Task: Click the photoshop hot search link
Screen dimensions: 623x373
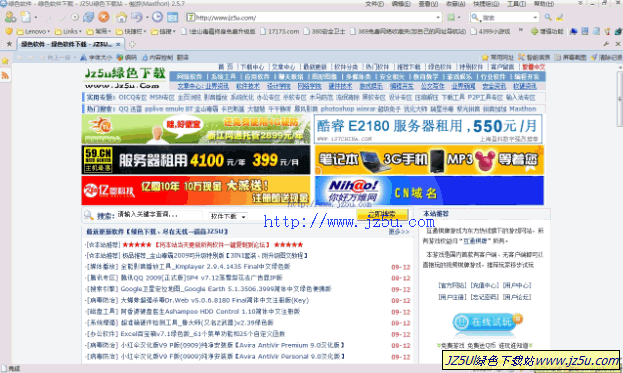Action: [337, 109]
